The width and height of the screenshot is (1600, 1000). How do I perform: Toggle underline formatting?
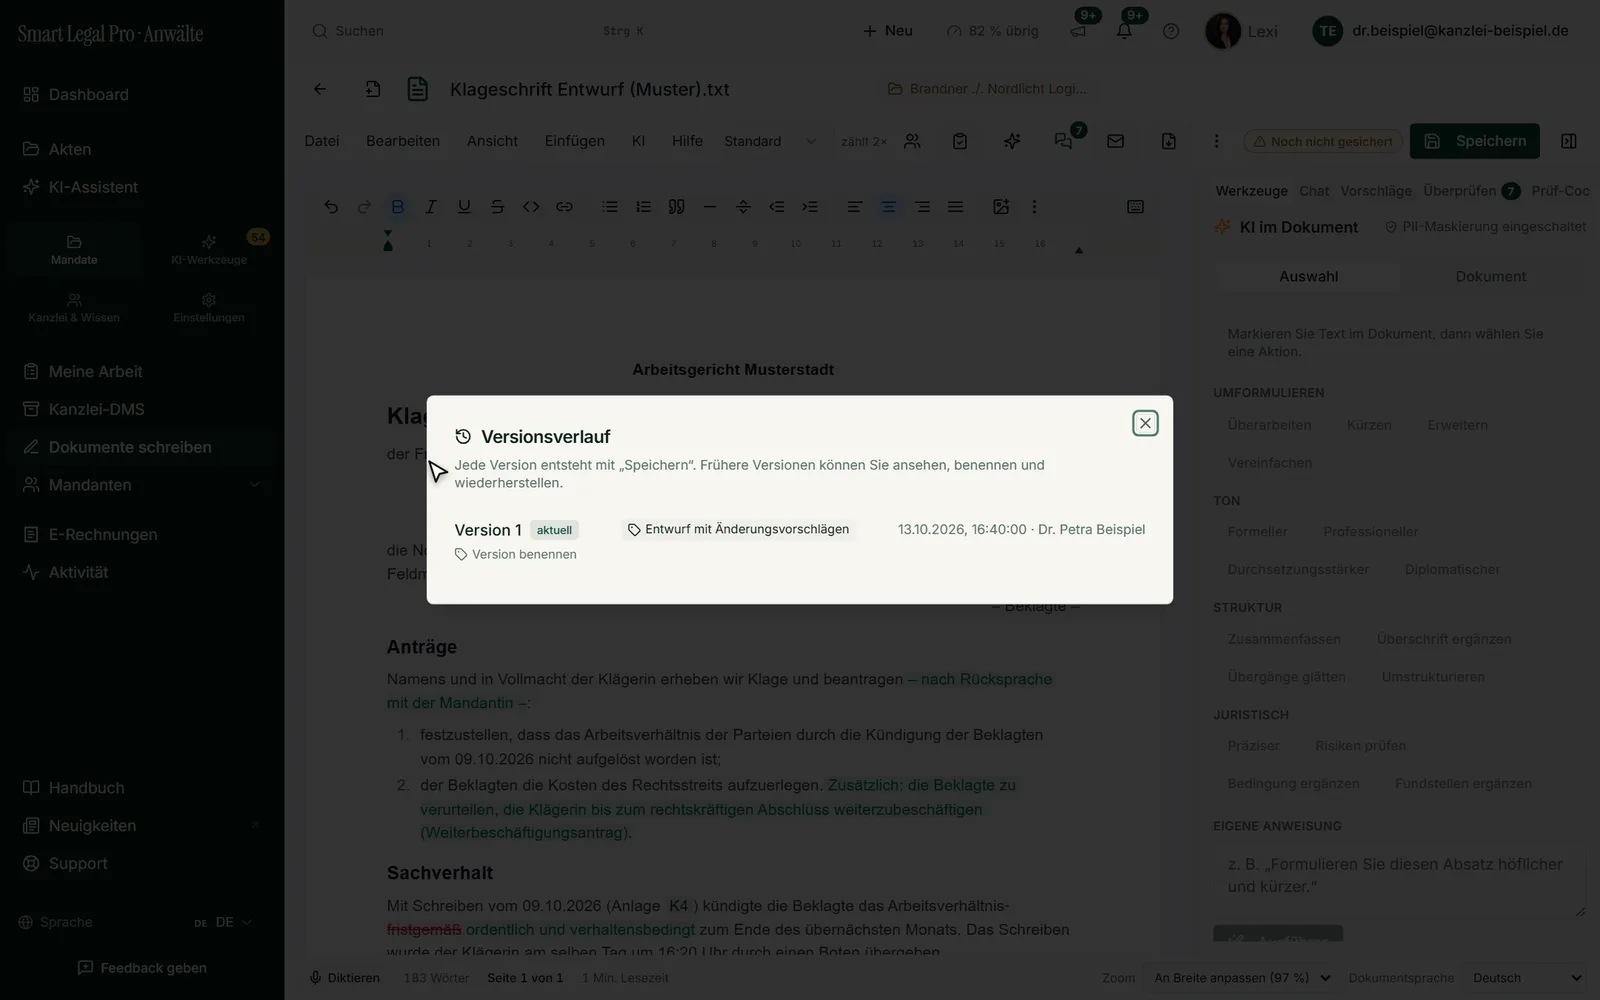coord(464,207)
